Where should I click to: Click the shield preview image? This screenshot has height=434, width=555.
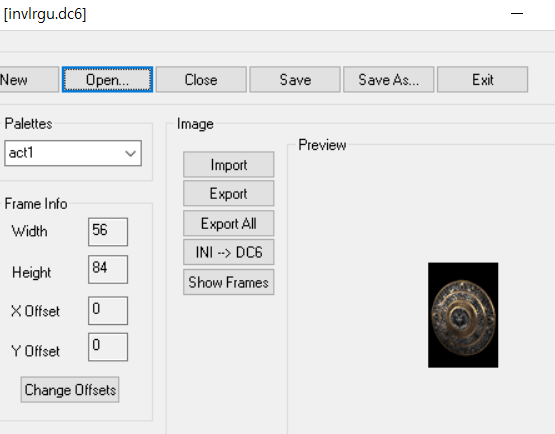[463, 315]
